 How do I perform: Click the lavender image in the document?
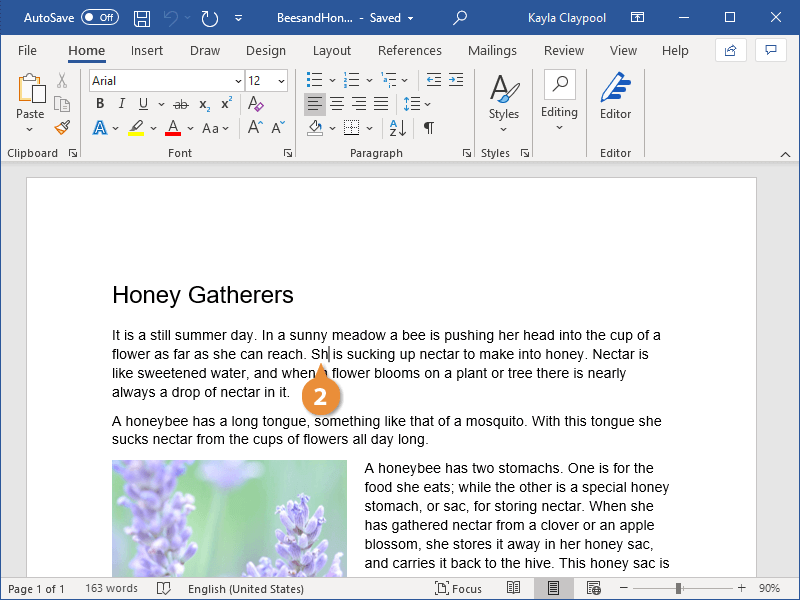click(229, 518)
